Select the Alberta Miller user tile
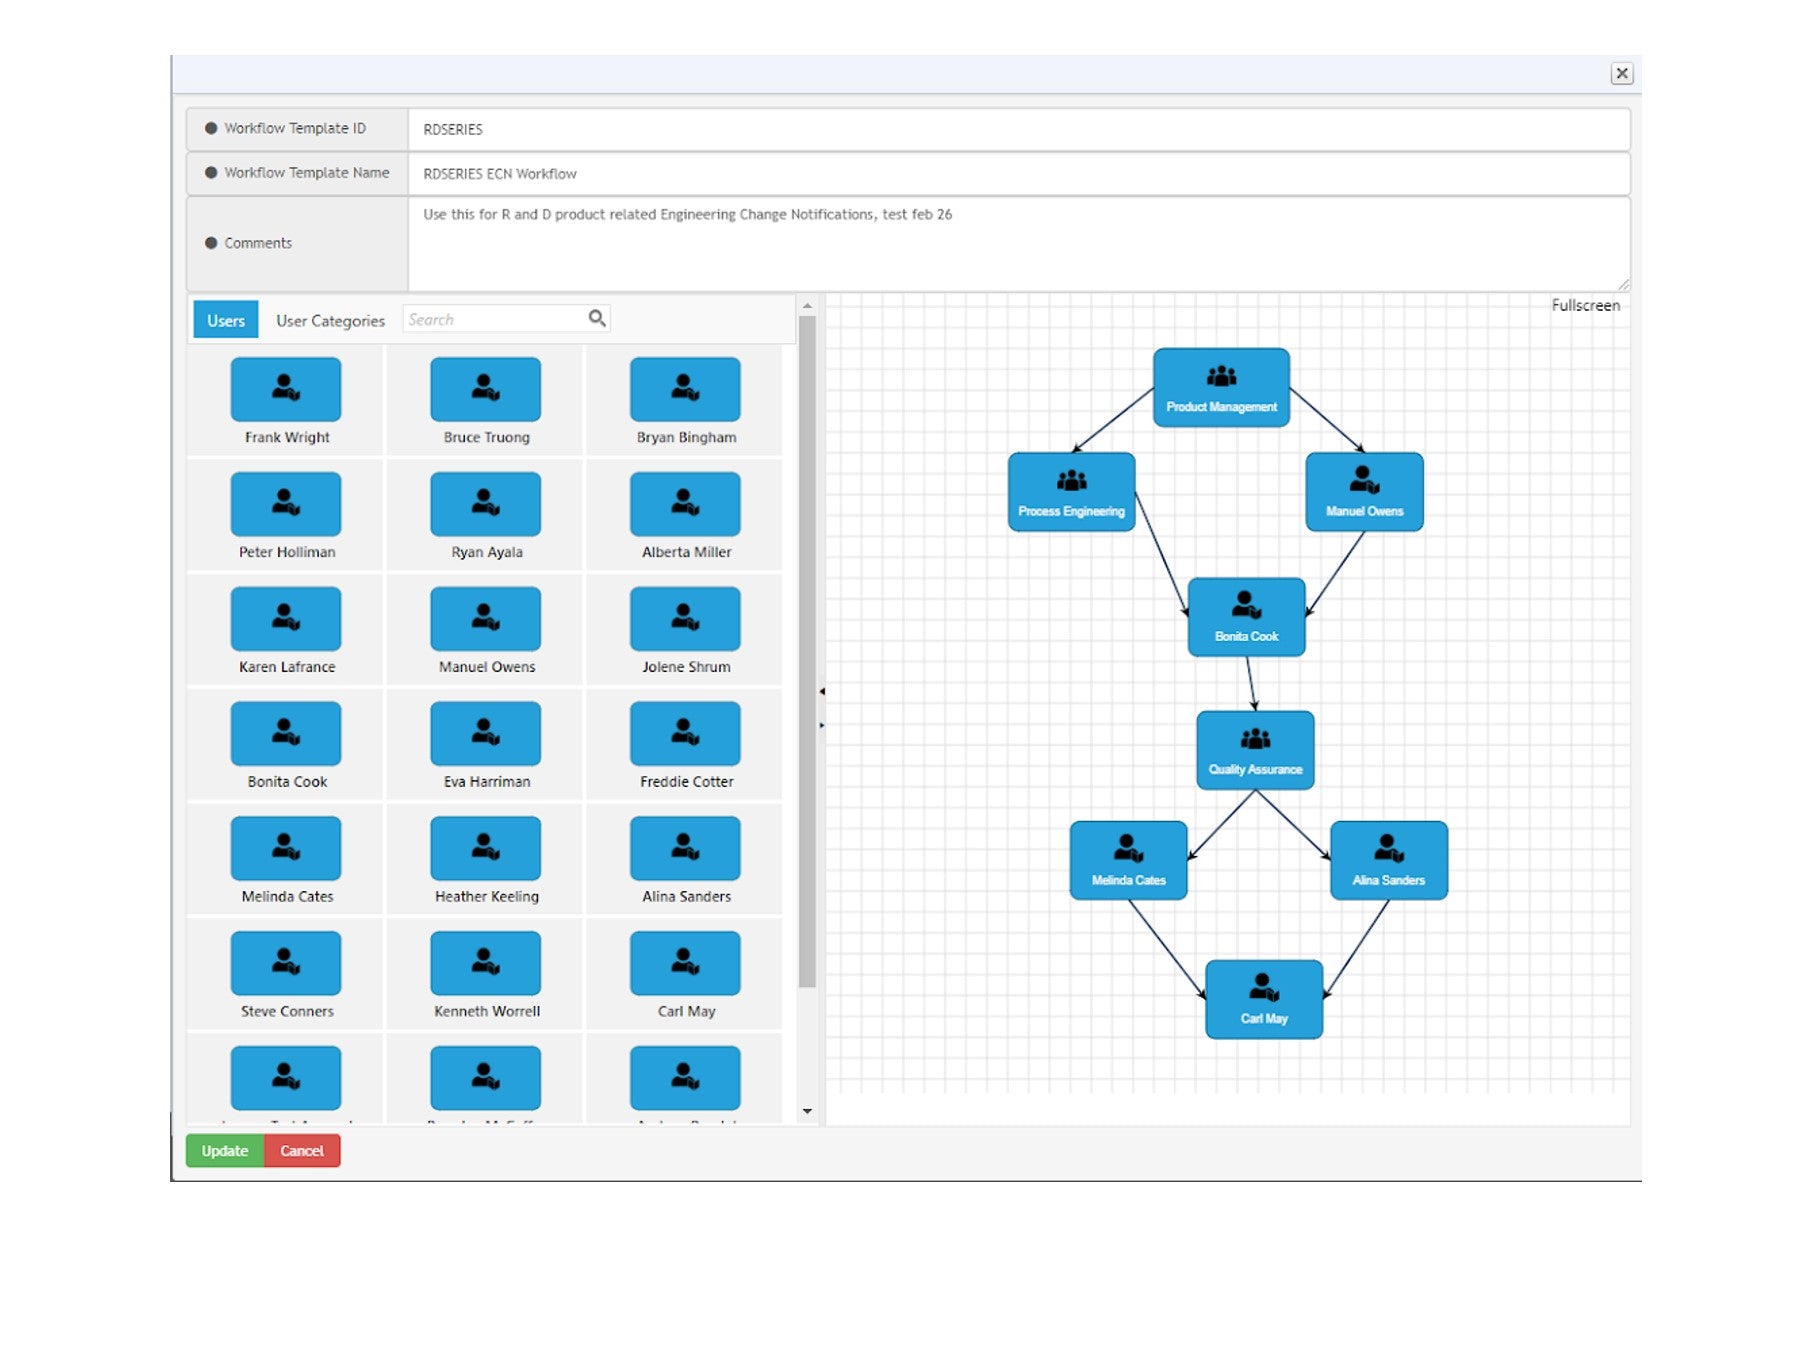 (x=685, y=505)
